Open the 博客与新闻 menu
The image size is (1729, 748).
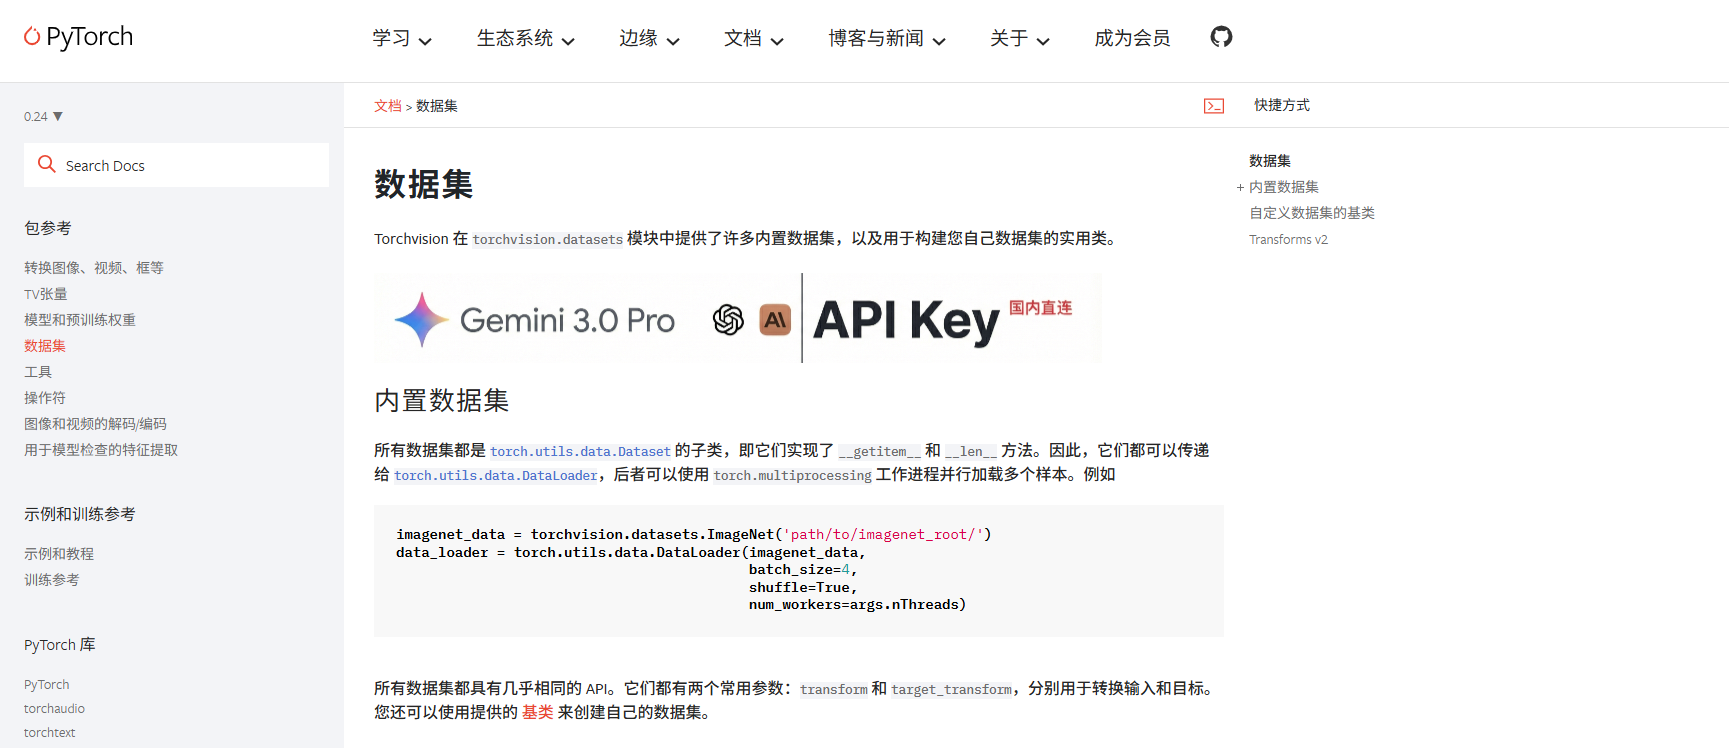coord(886,39)
